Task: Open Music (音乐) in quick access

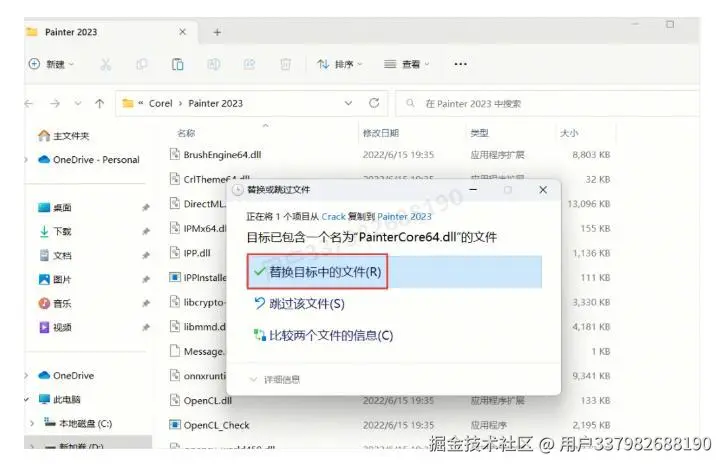Action: pos(55,303)
